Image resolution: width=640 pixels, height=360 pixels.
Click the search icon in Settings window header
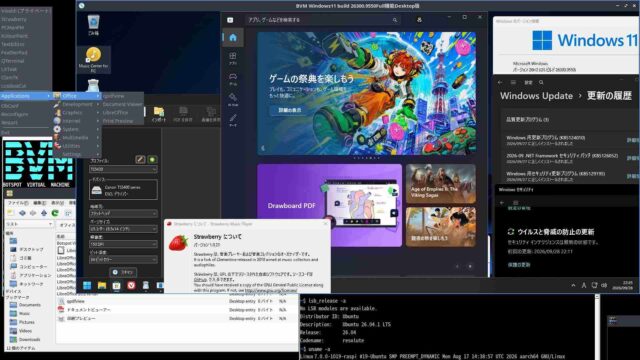[541, 82]
